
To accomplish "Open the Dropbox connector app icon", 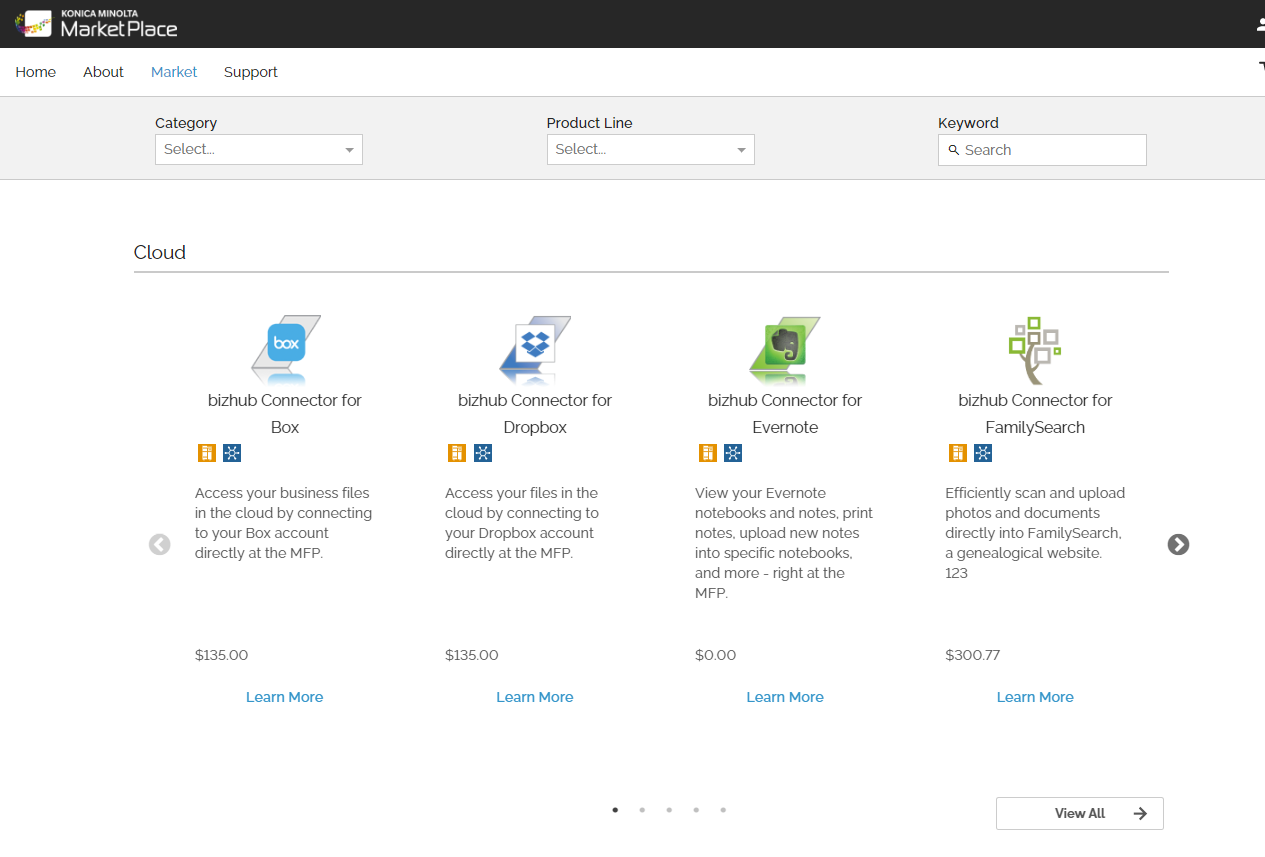I will click(x=535, y=349).
